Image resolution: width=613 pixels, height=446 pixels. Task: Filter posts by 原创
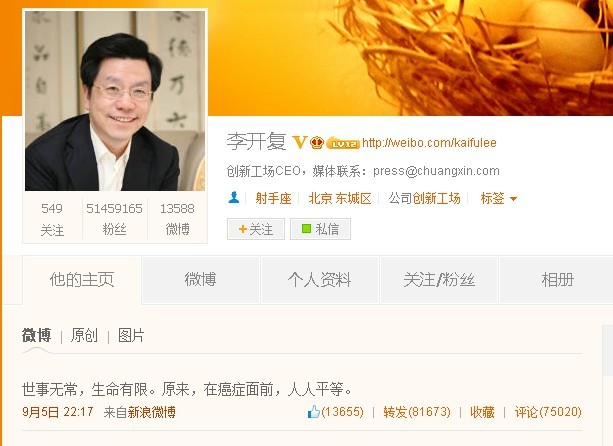(x=84, y=335)
